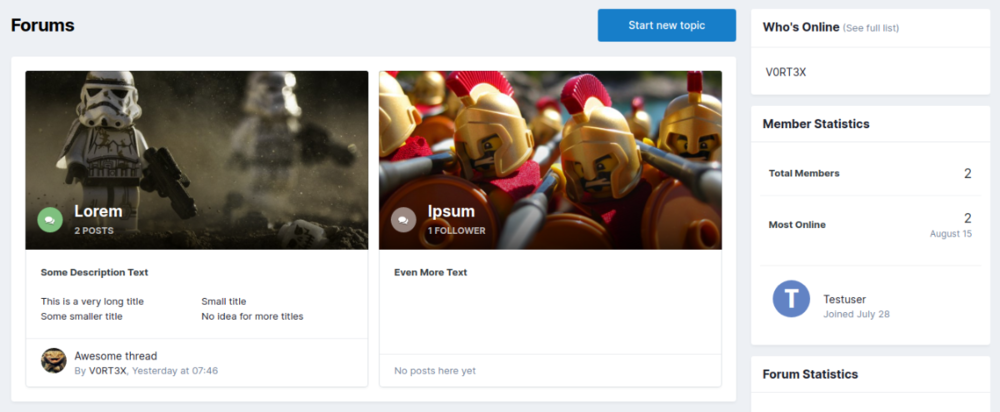Click the 'Yesterday at 07:46' timestamp
The image size is (1000, 412).
click(175, 371)
